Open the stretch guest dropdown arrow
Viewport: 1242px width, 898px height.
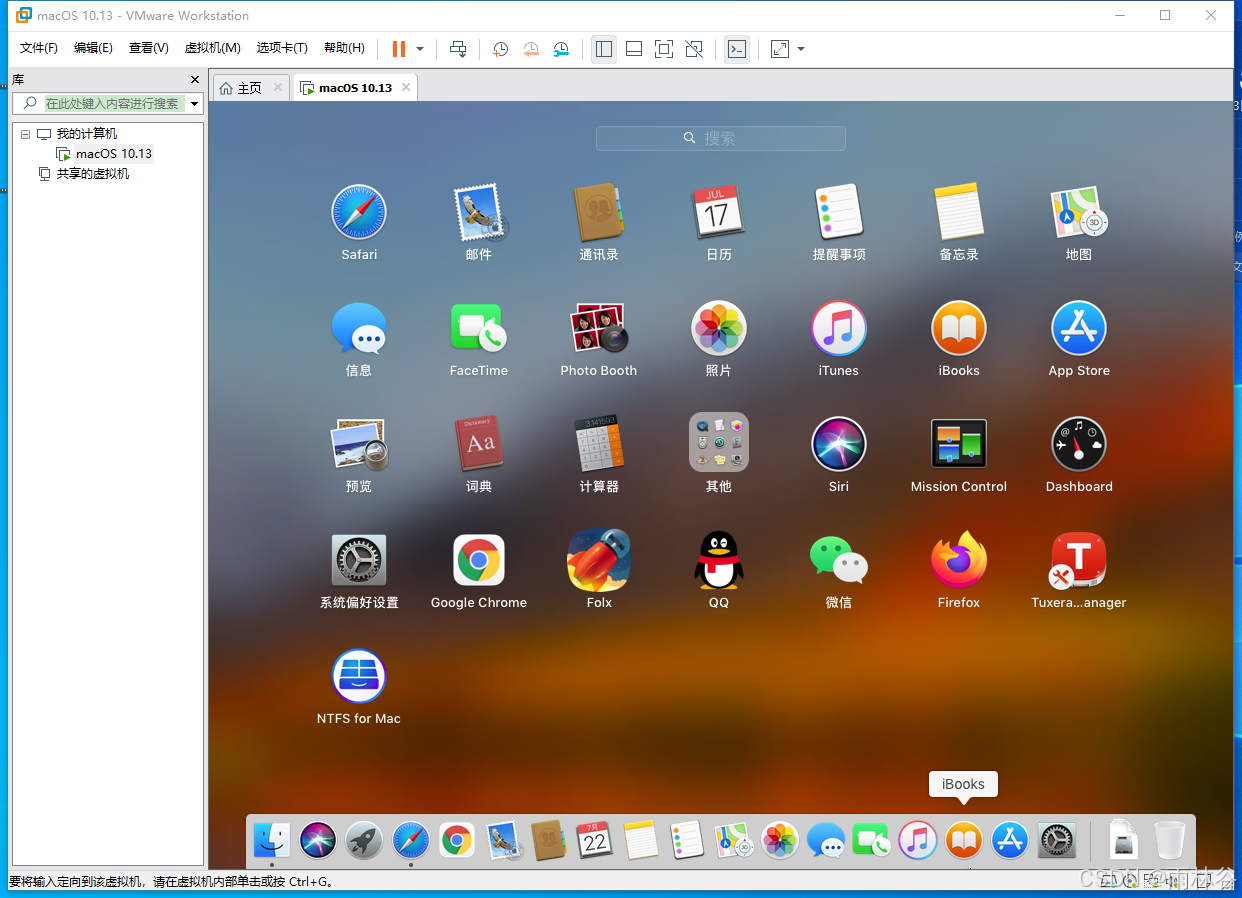click(x=801, y=49)
